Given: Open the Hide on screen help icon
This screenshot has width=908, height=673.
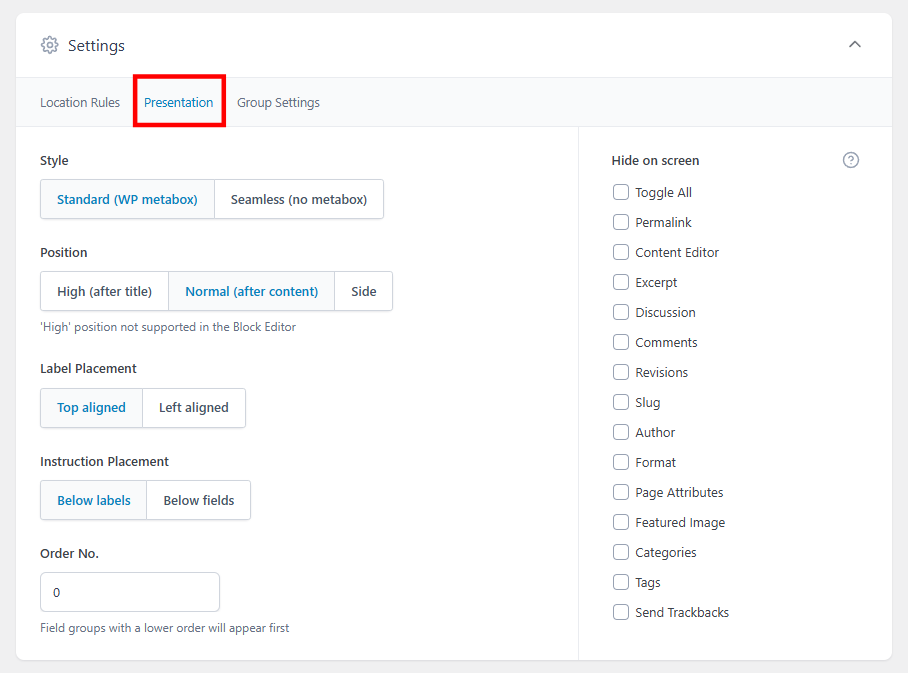Looking at the screenshot, I should click(851, 160).
